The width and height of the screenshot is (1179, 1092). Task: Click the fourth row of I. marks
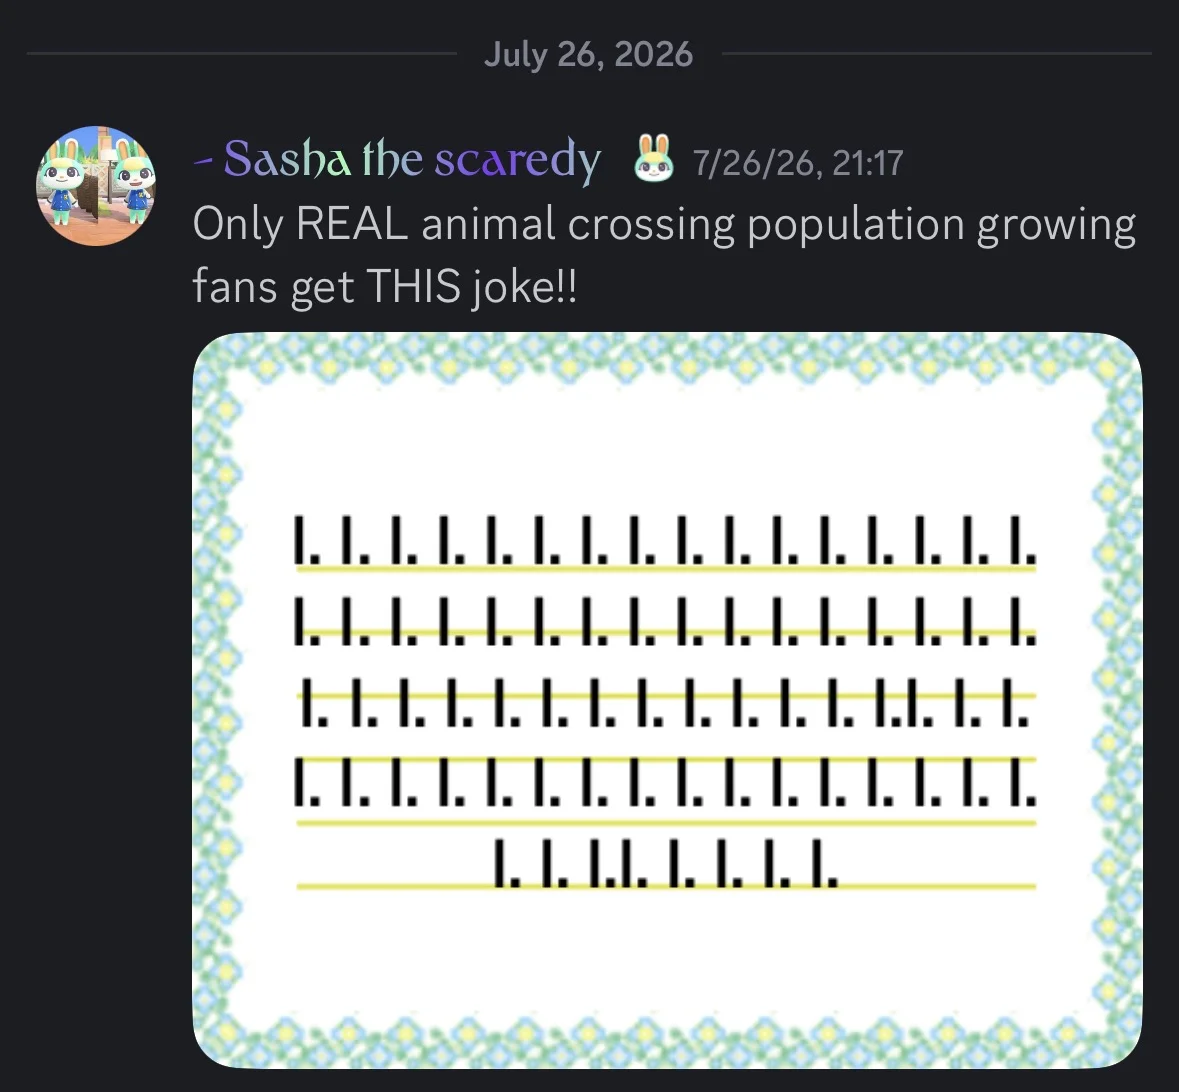tap(665, 782)
